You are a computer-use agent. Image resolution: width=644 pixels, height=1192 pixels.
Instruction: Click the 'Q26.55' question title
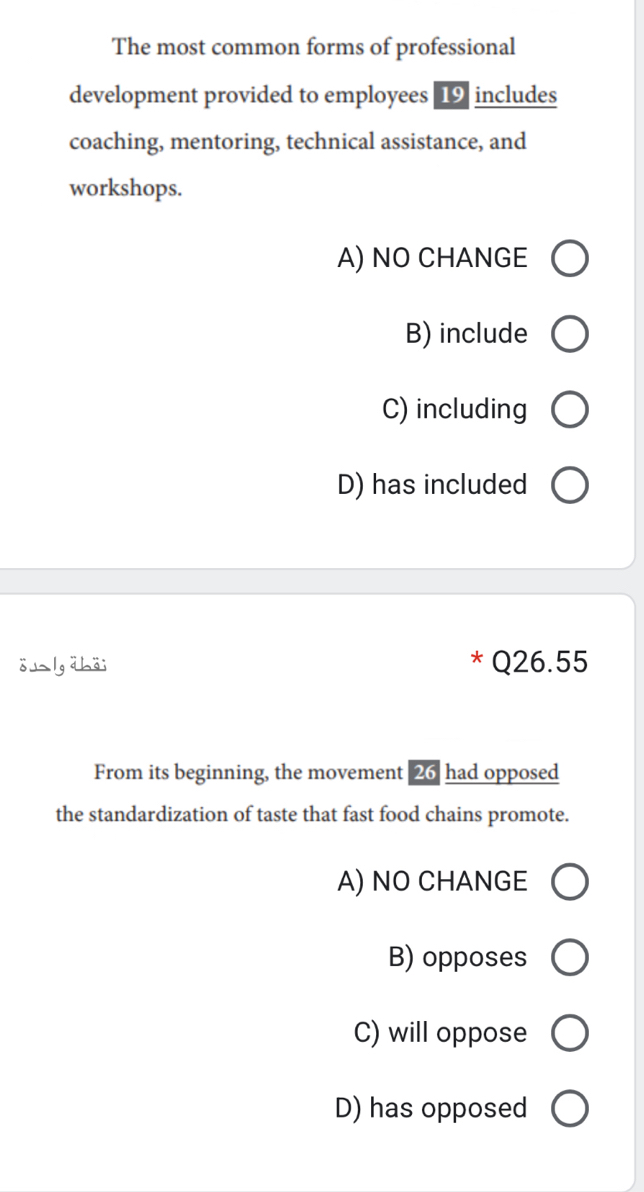(x=540, y=663)
